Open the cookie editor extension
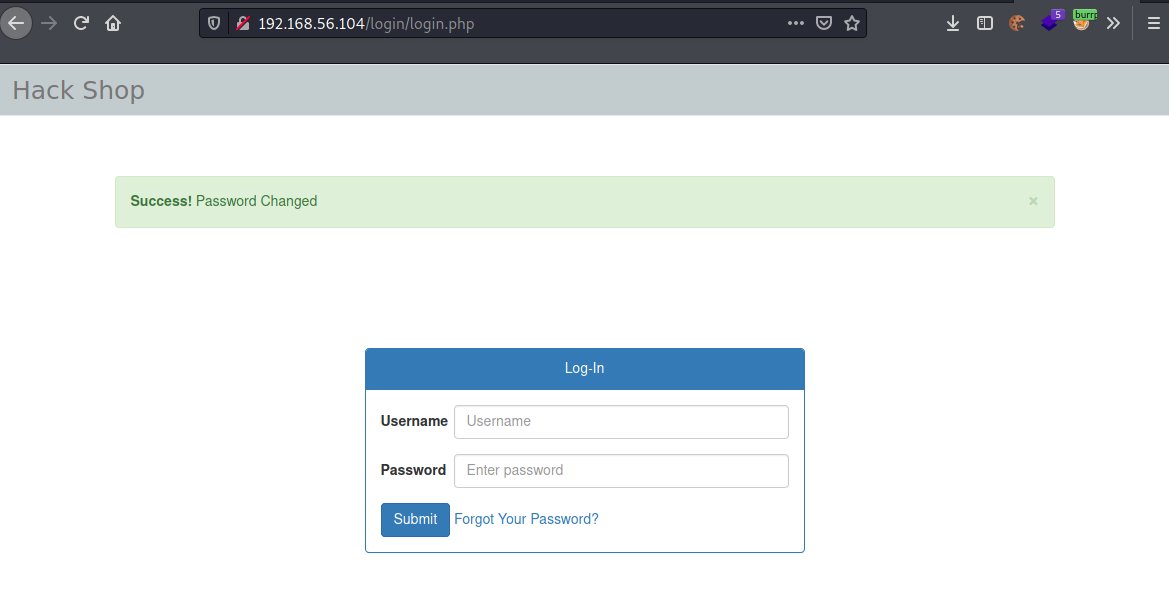 [1016, 22]
